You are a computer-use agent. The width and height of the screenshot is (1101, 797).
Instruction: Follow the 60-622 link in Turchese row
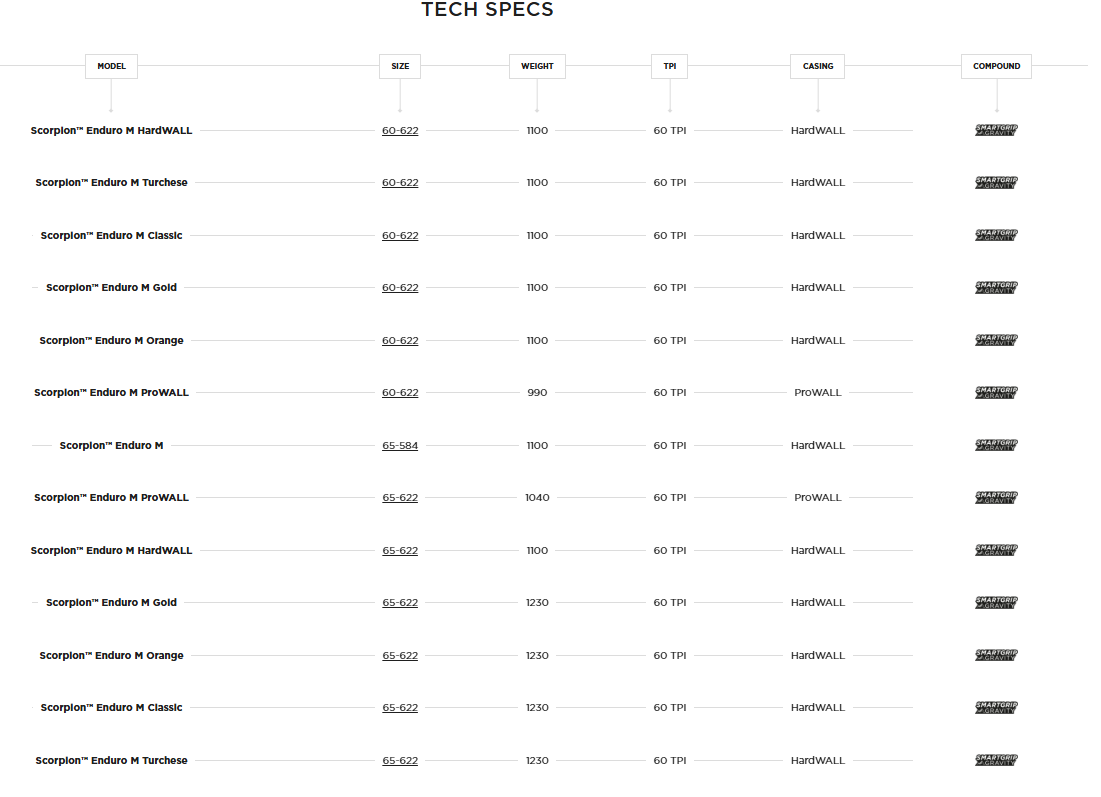click(400, 183)
